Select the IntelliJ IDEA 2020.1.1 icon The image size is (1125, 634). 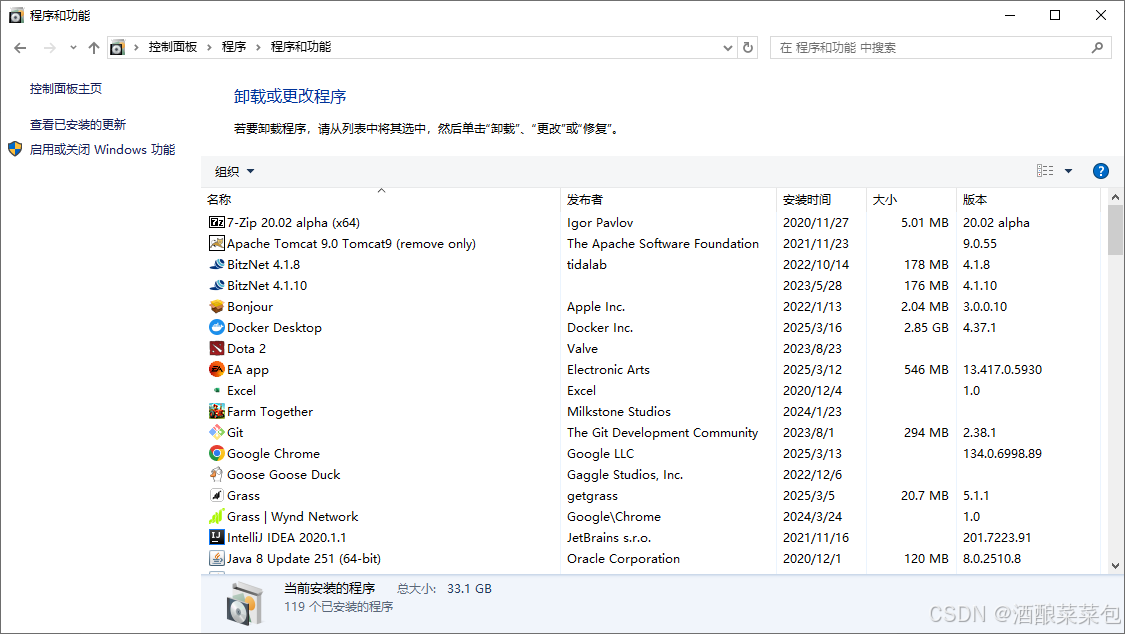click(x=217, y=537)
